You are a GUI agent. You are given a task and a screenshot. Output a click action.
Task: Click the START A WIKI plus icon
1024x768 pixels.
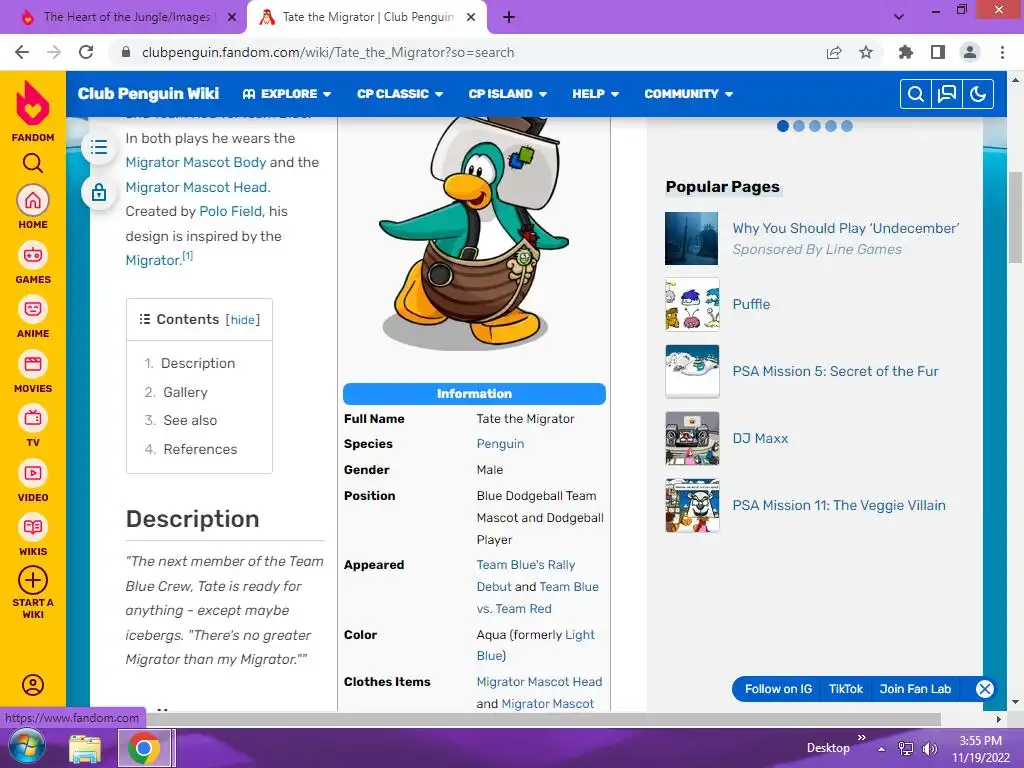(x=33, y=580)
